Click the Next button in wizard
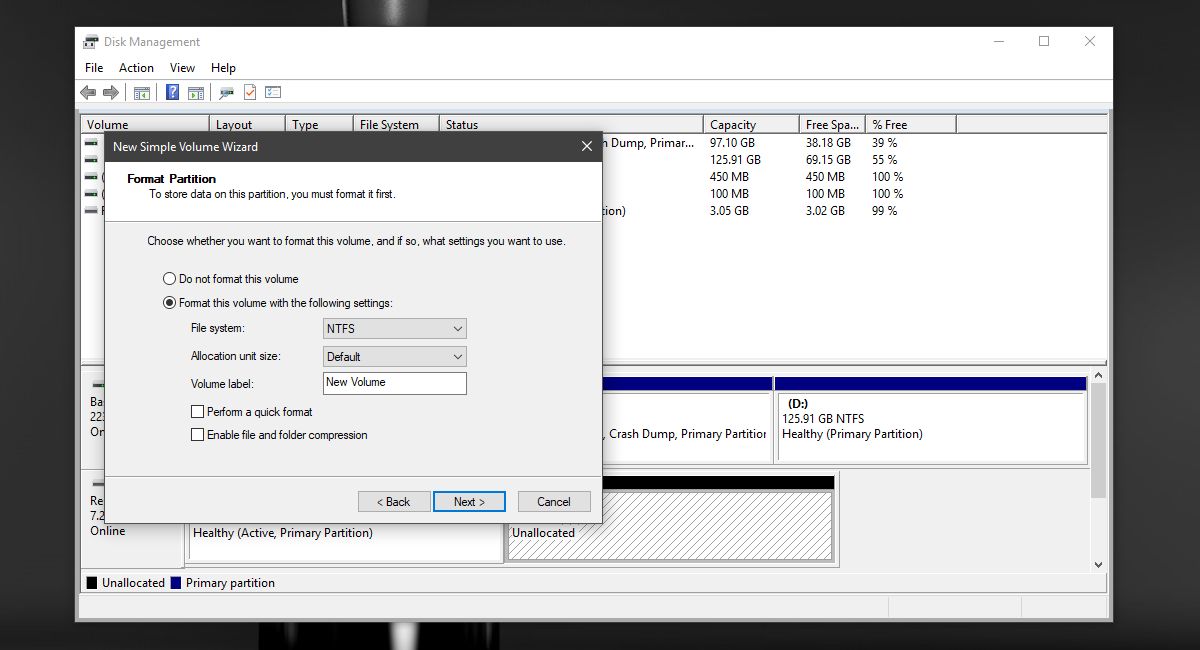The image size is (1200, 650). (469, 502)
